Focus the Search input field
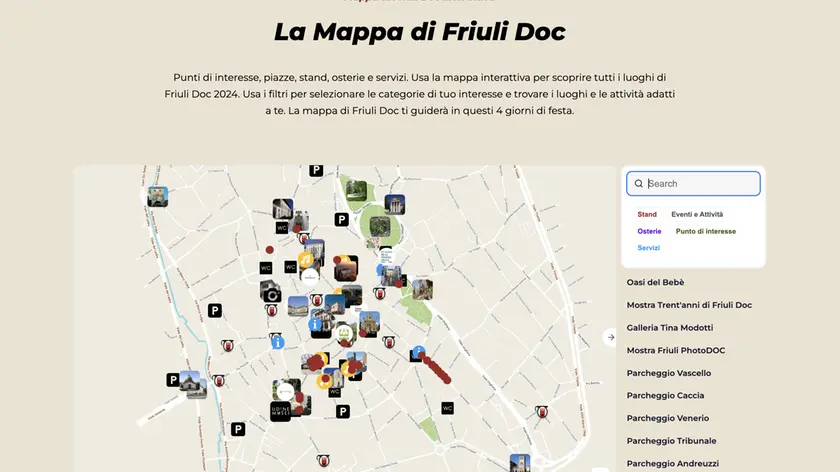840x472 pixels. click(693, 184)
